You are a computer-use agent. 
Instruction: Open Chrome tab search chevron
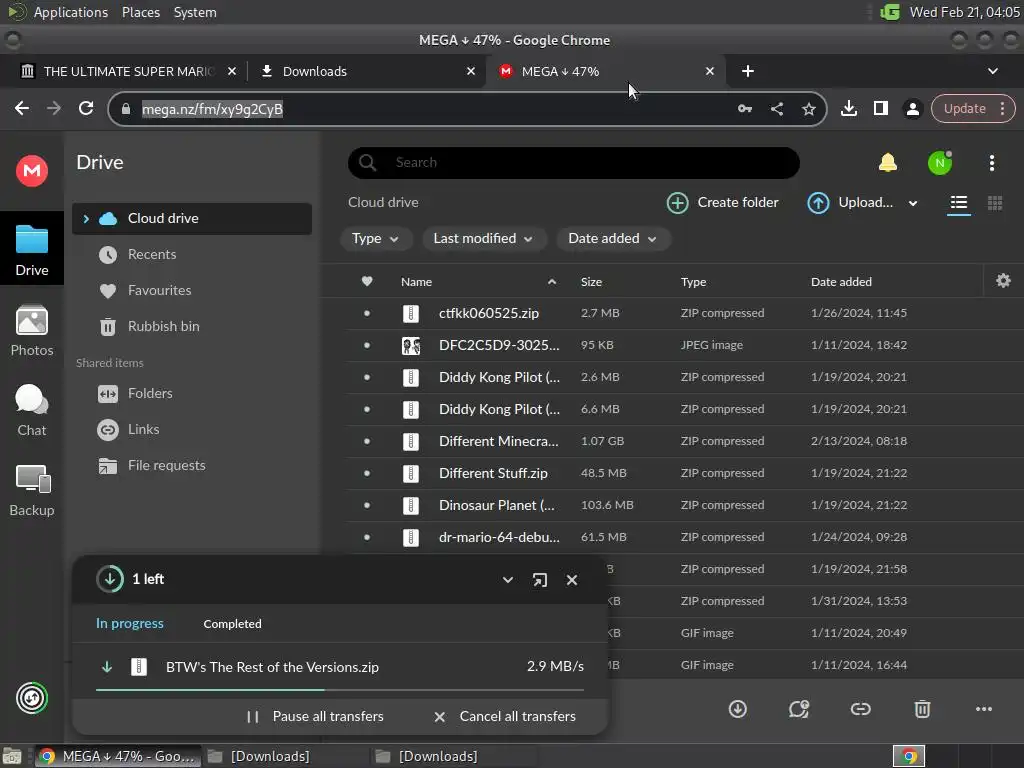pos(993,71)
